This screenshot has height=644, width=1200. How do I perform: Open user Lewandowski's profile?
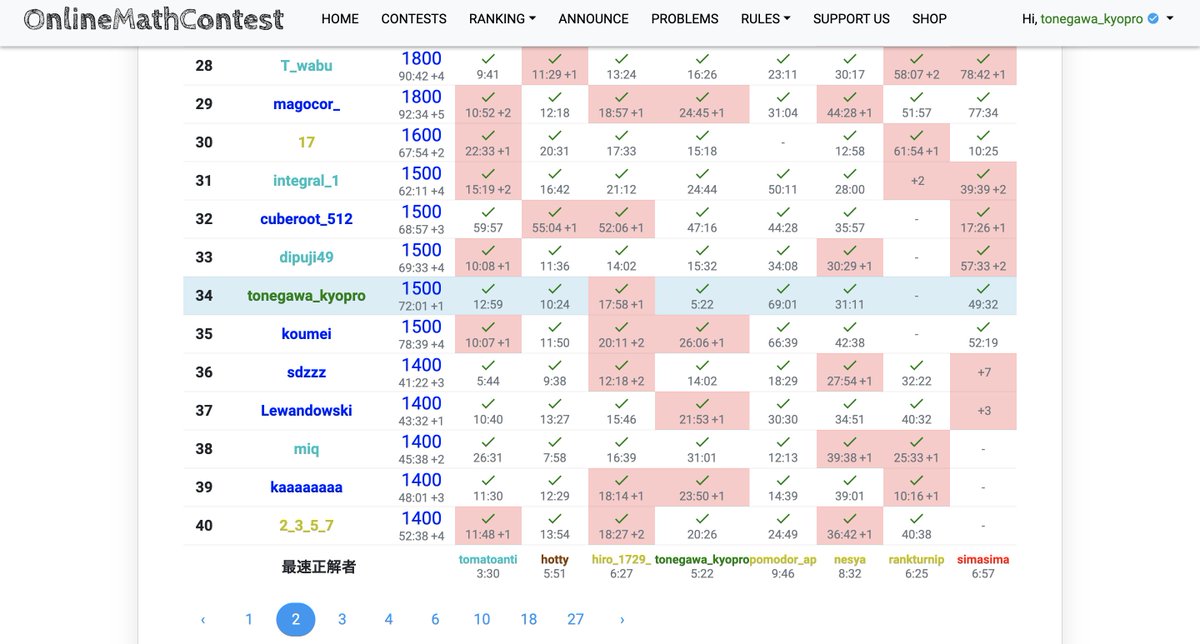(306, 410)
